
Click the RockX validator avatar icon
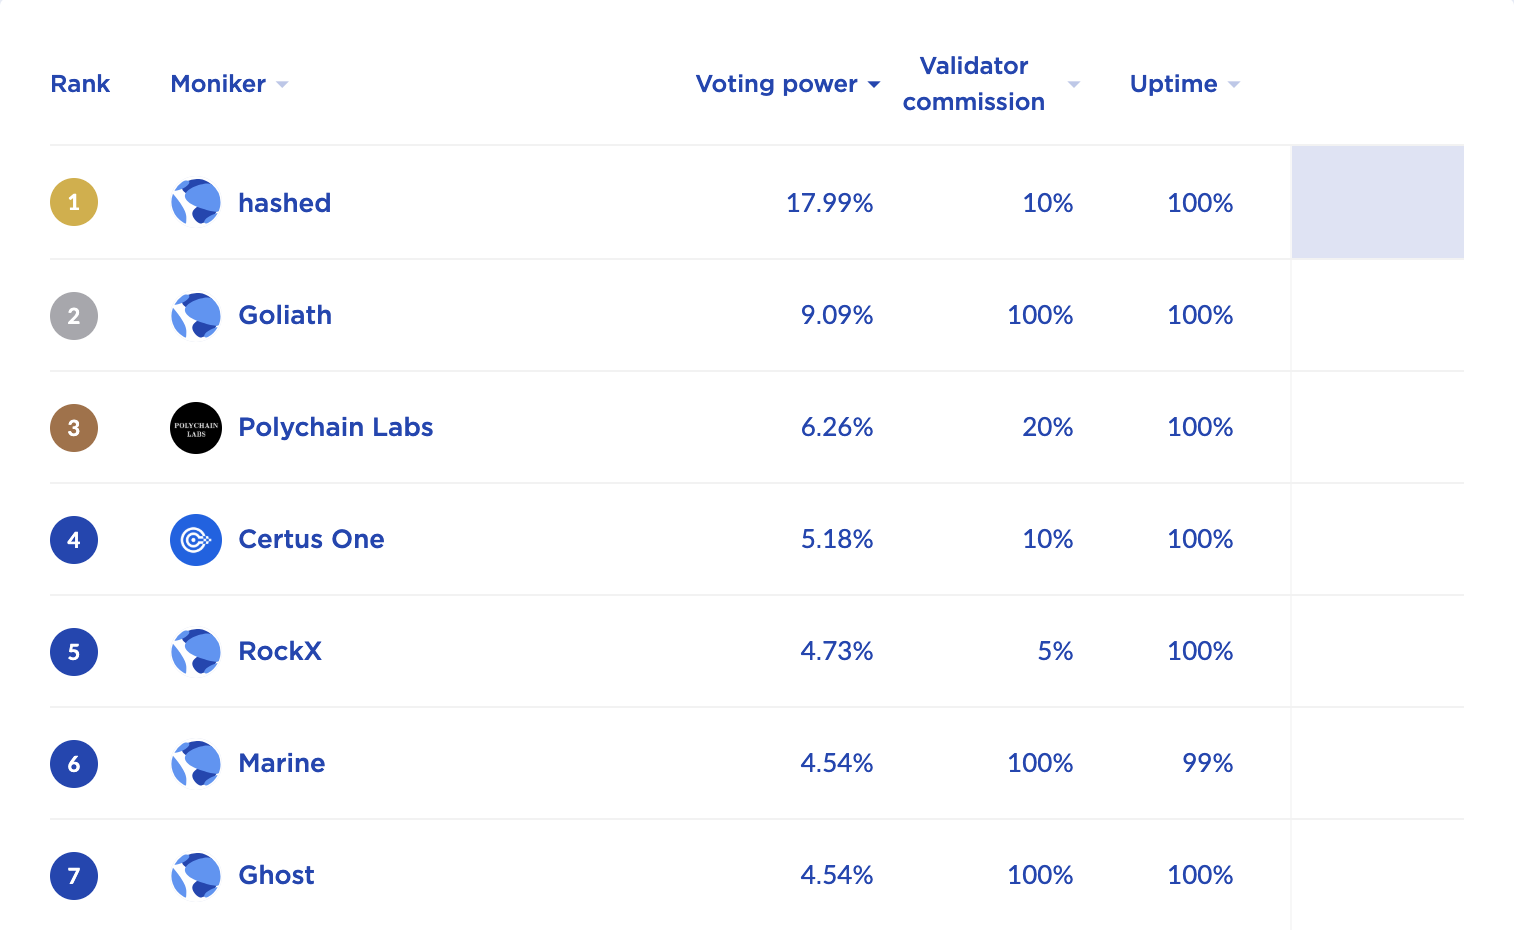click(x=196, y=652)
